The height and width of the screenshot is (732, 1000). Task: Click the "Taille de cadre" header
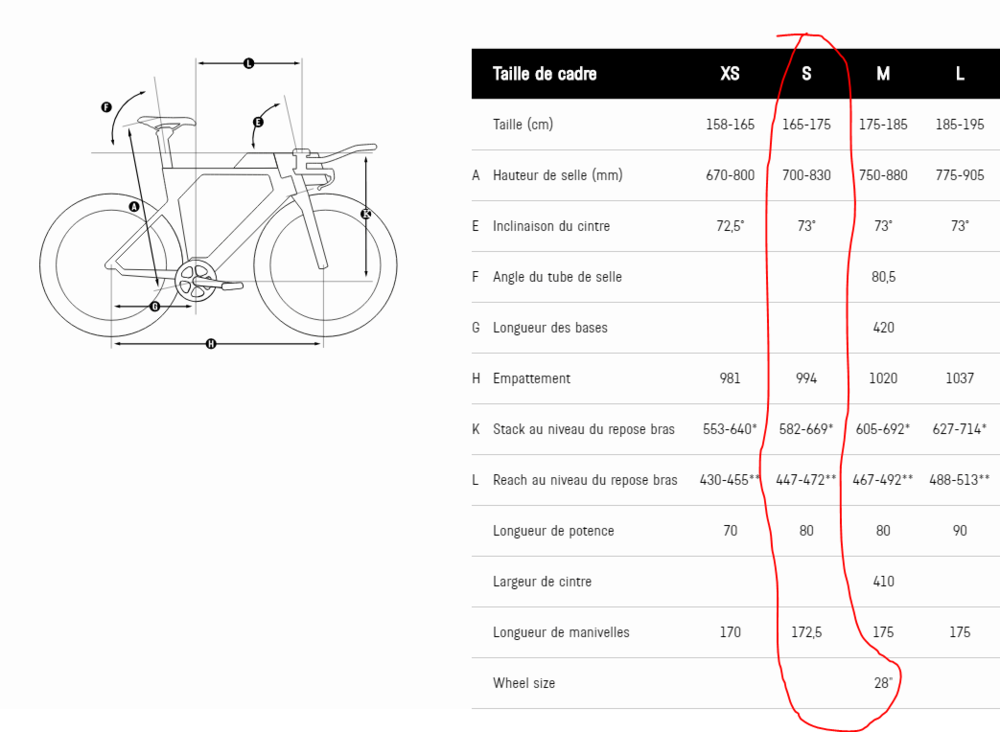pyautogui.click(x=544, y=74)
